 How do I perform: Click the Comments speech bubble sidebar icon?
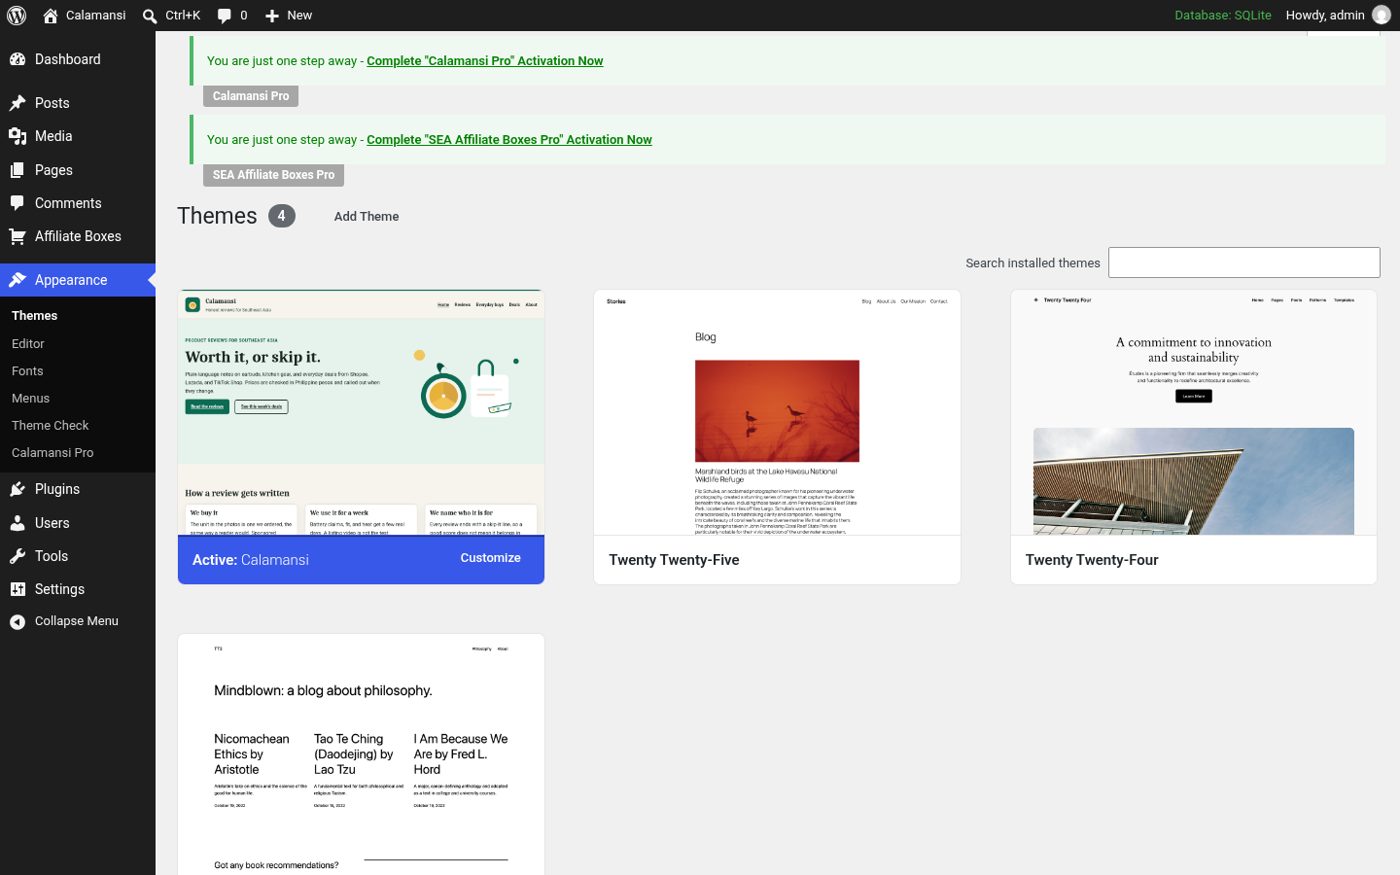click(x=17, y=203)
